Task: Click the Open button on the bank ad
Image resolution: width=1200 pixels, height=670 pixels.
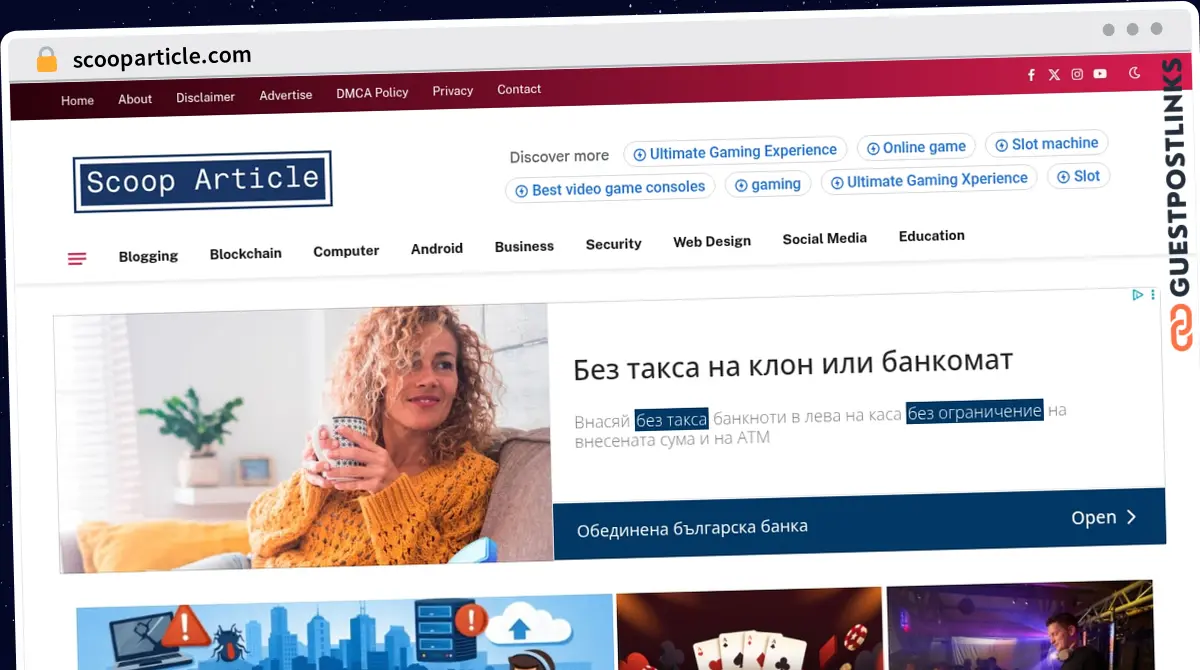Action: (1104, 517)
